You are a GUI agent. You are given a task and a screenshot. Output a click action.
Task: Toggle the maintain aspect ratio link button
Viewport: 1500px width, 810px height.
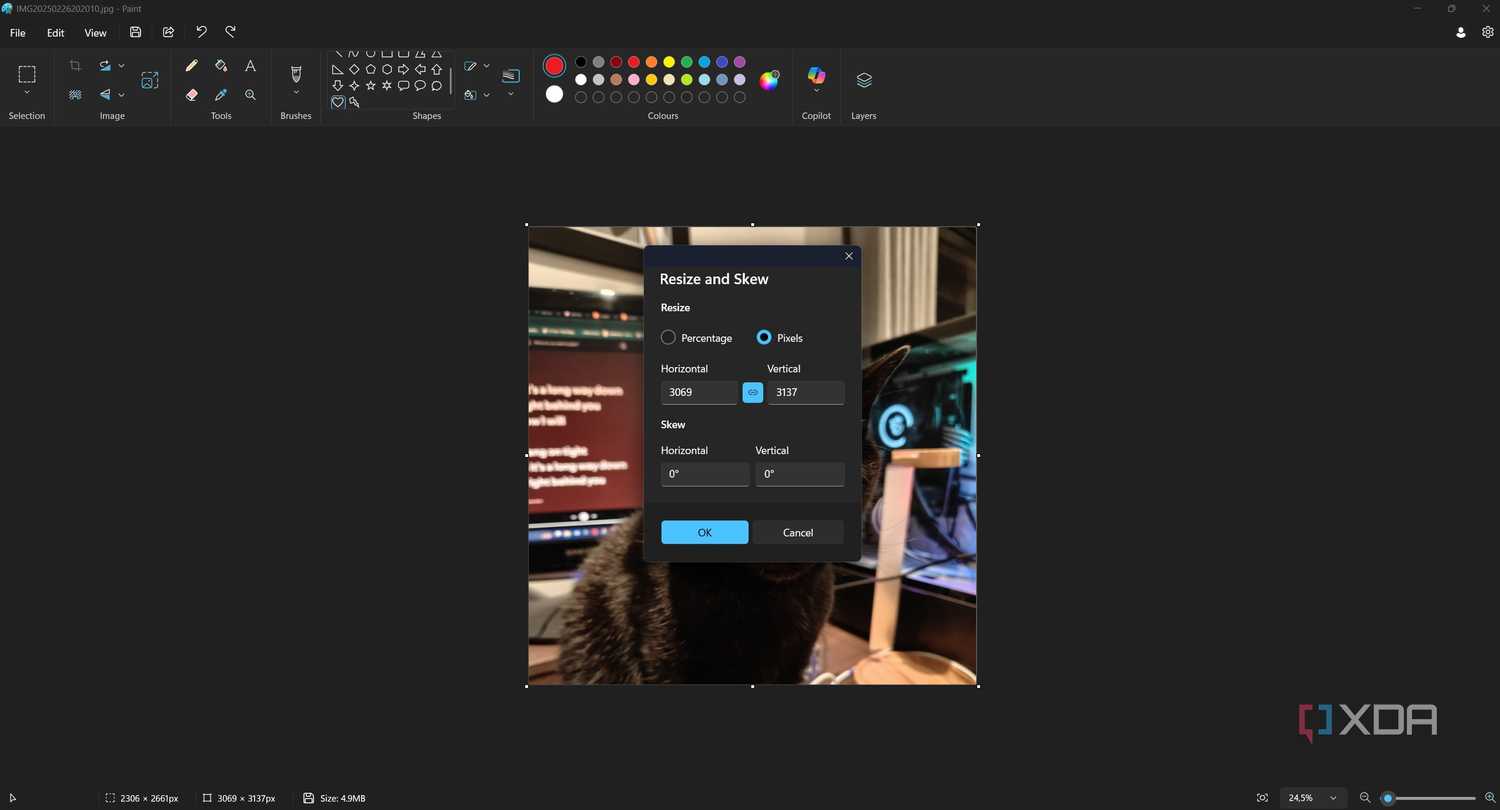(753, 393)
